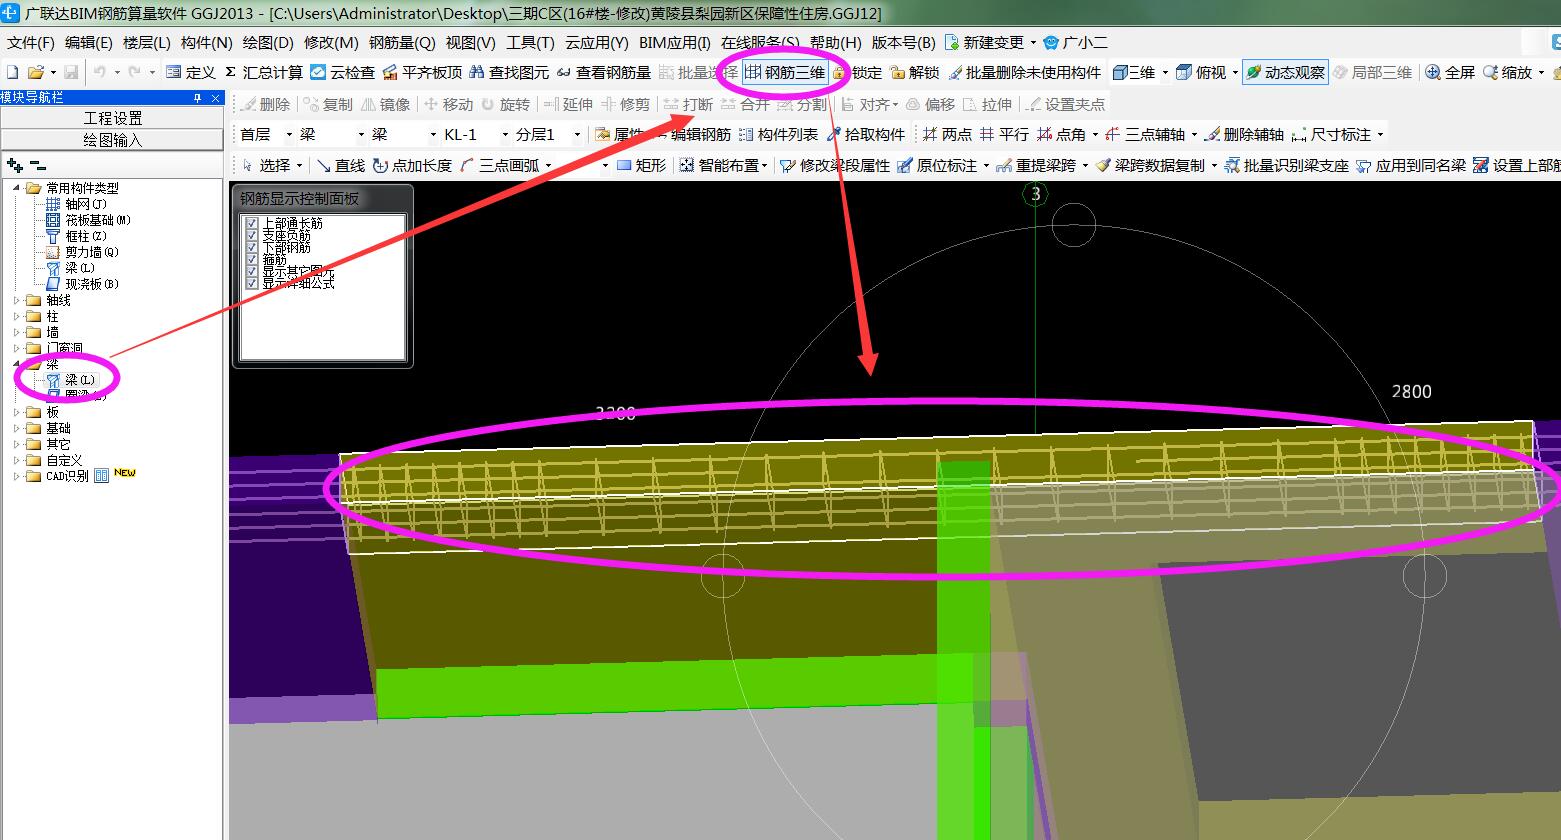Click the New file icon

[12, 72]
